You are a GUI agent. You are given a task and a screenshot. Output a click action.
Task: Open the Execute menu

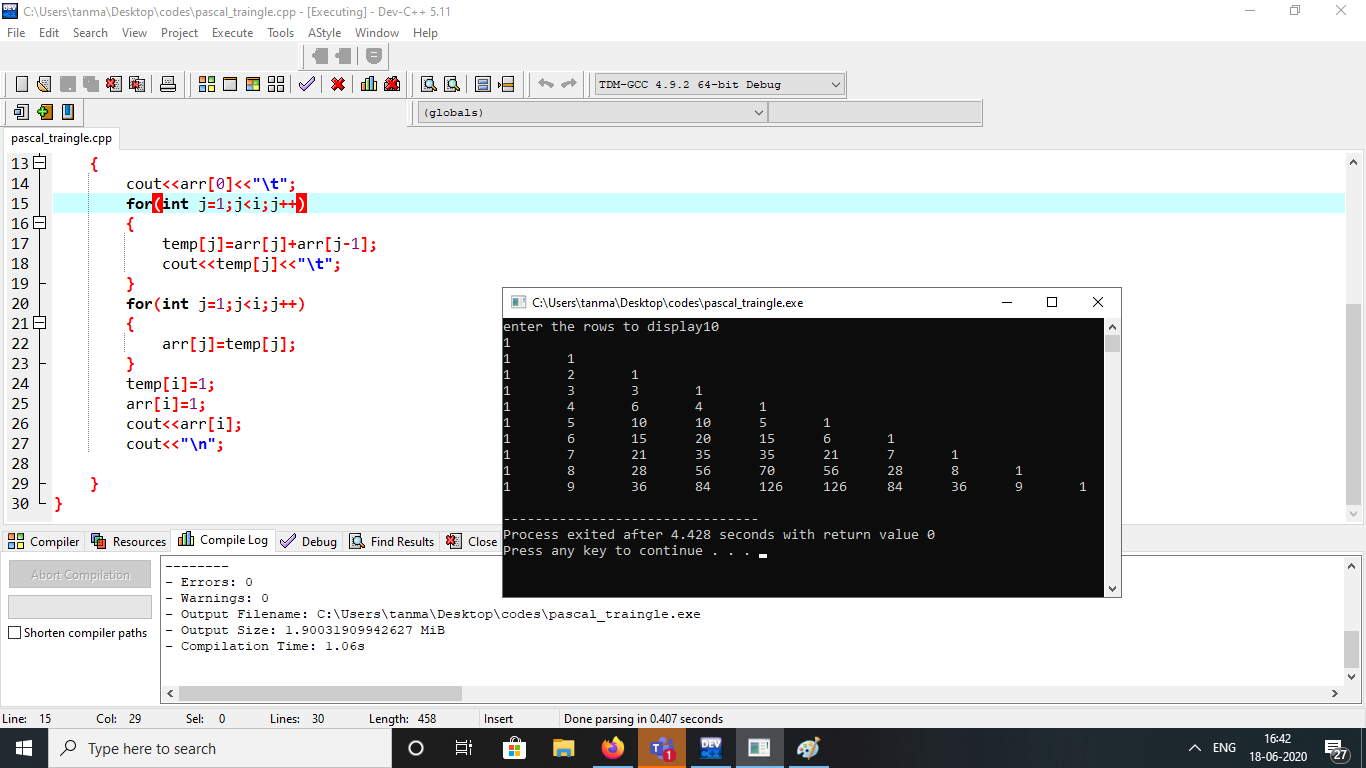click(232, 32)
